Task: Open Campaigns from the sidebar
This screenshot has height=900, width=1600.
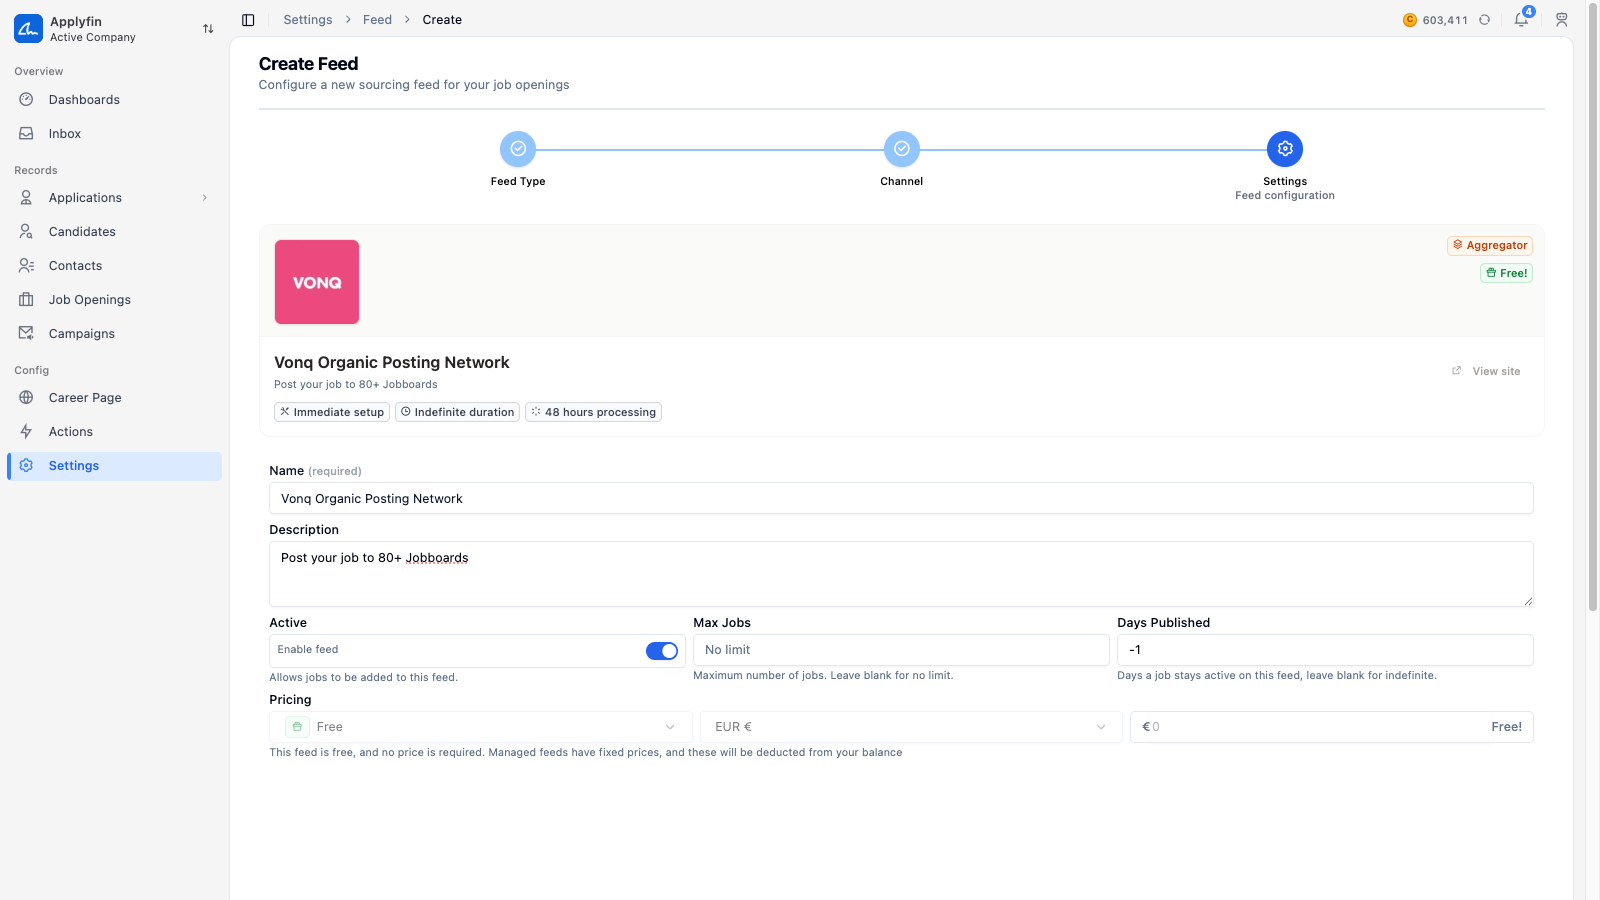Action: pos(114,334)
